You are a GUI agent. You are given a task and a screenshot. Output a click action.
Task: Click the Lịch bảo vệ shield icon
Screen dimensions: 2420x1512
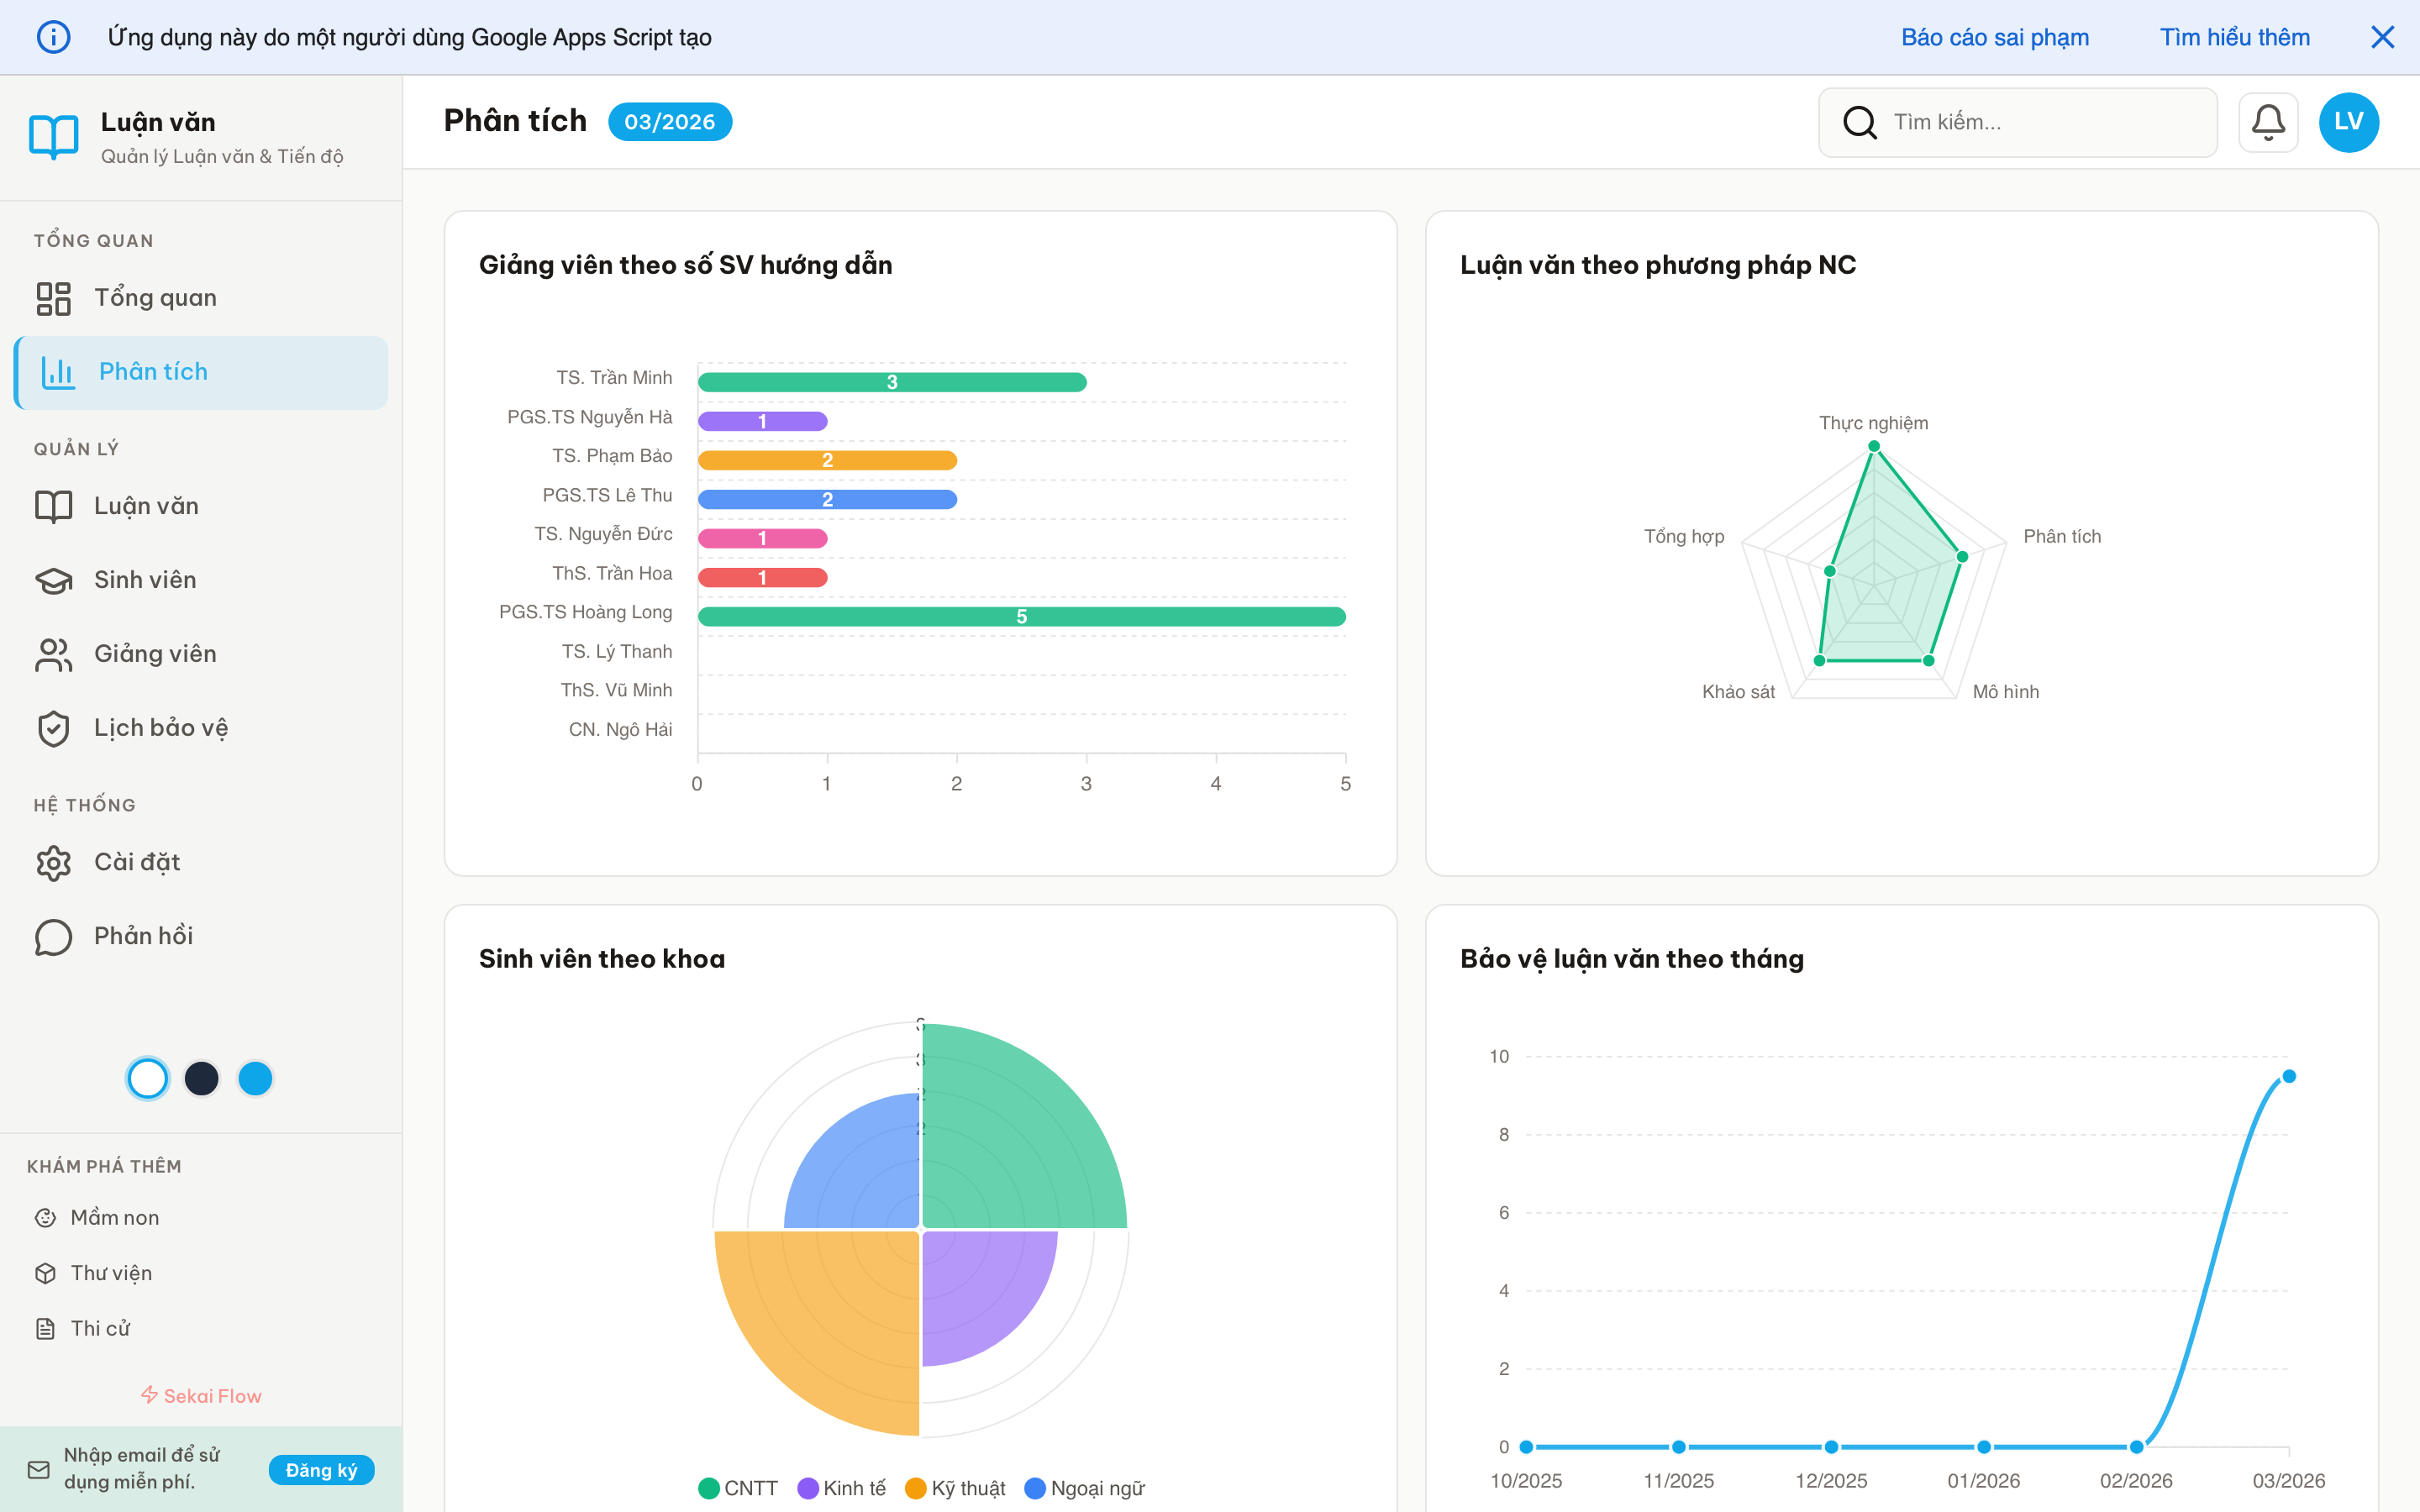[x=54, y=729]
